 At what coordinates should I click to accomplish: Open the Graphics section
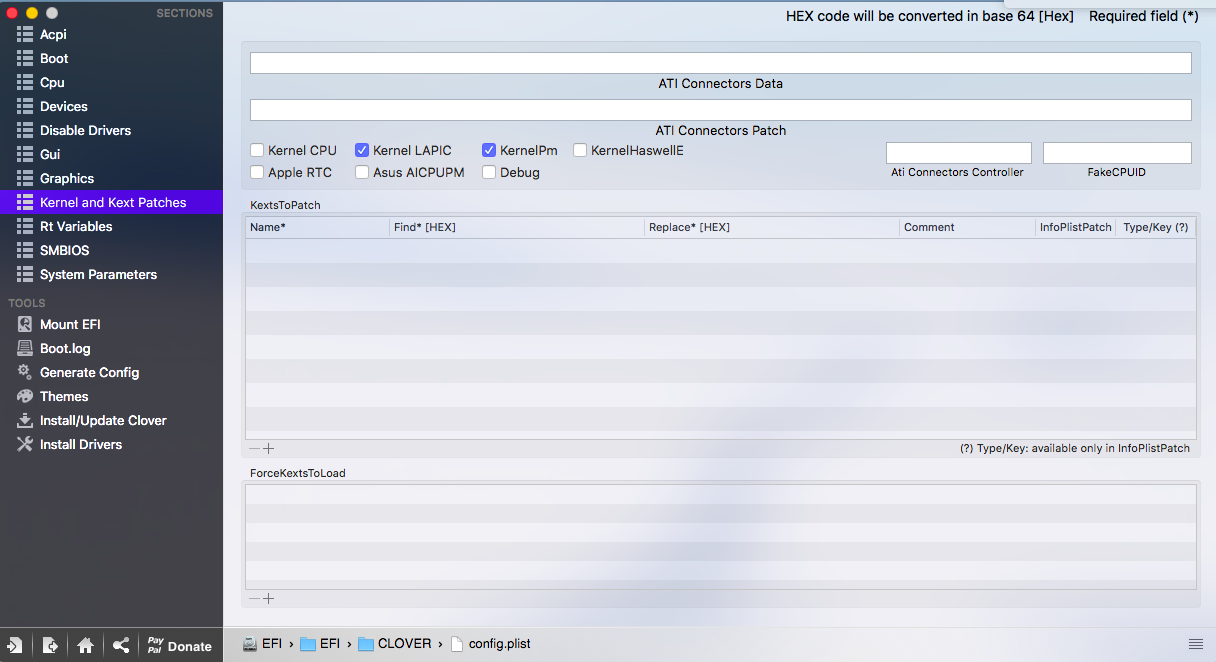(x=111, y=178)
